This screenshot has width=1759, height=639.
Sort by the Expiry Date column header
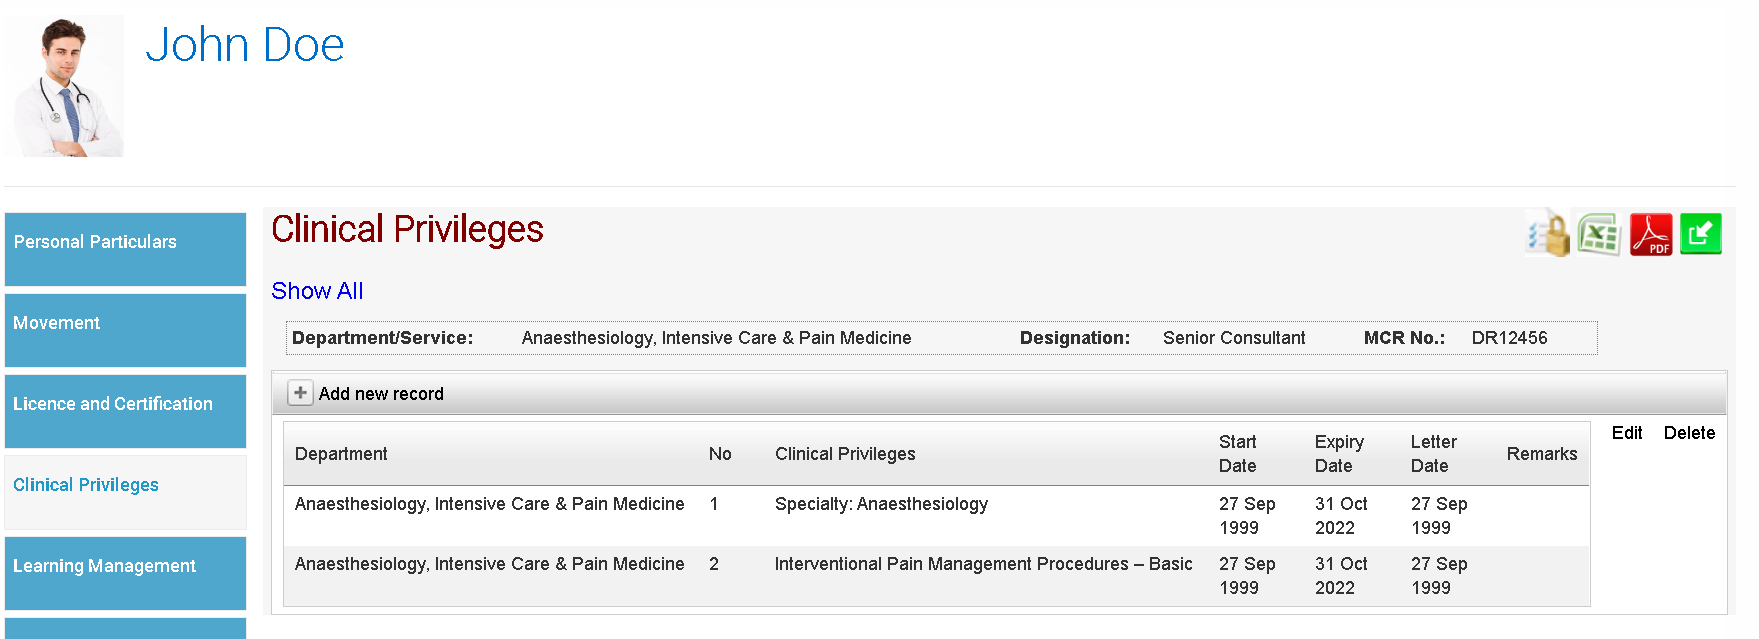pos(1339,454)
